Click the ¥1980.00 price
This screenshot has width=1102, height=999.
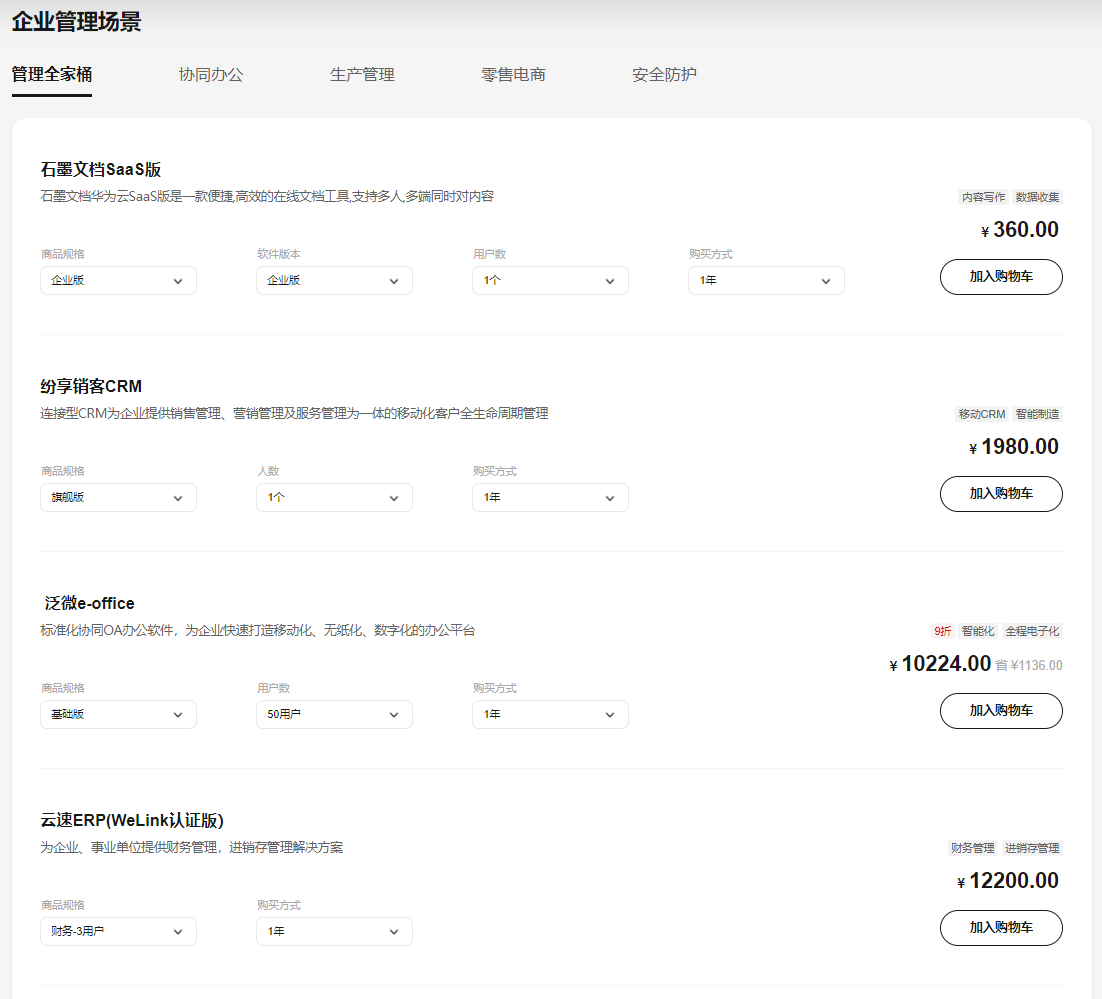pyautogui.click(x=1013, y=447)
